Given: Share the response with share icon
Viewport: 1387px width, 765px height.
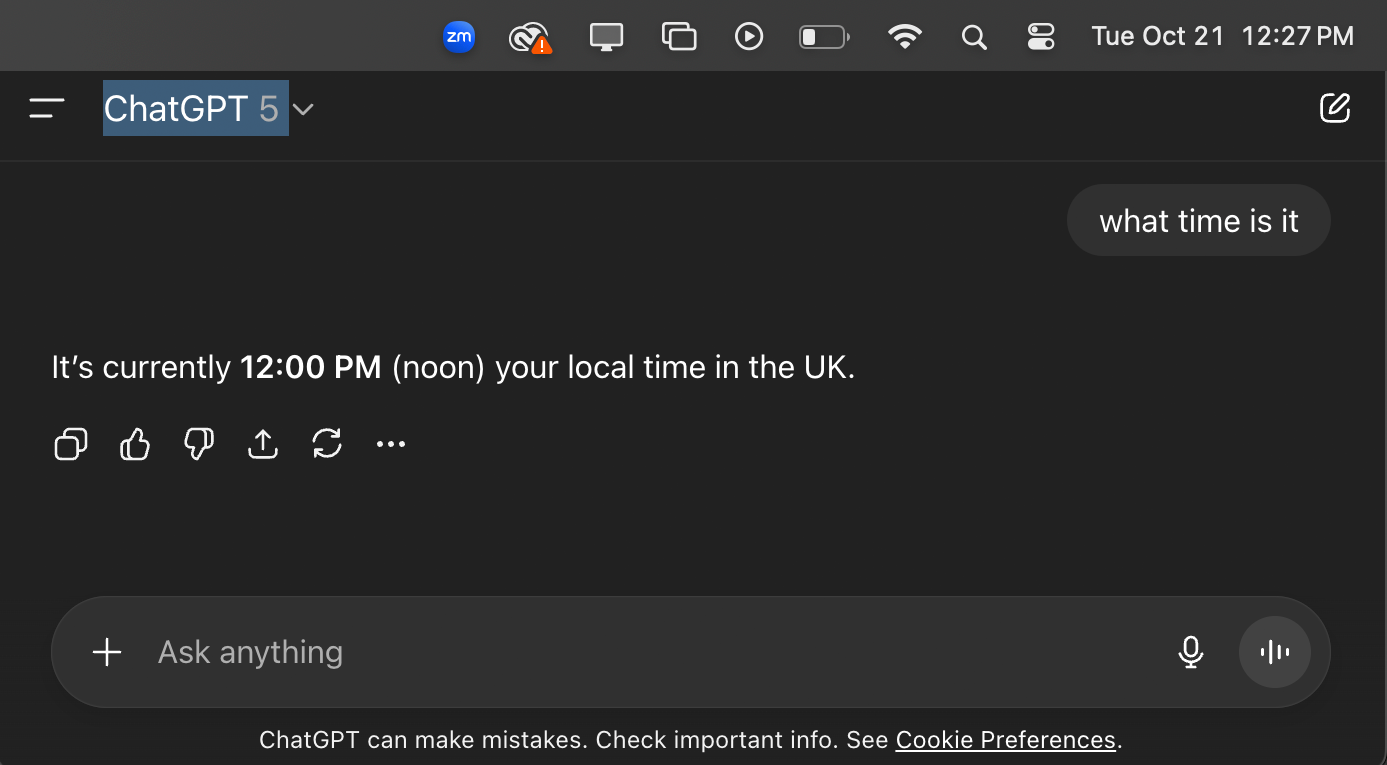Looking at the screenshot, I should [x=262, y=444].
